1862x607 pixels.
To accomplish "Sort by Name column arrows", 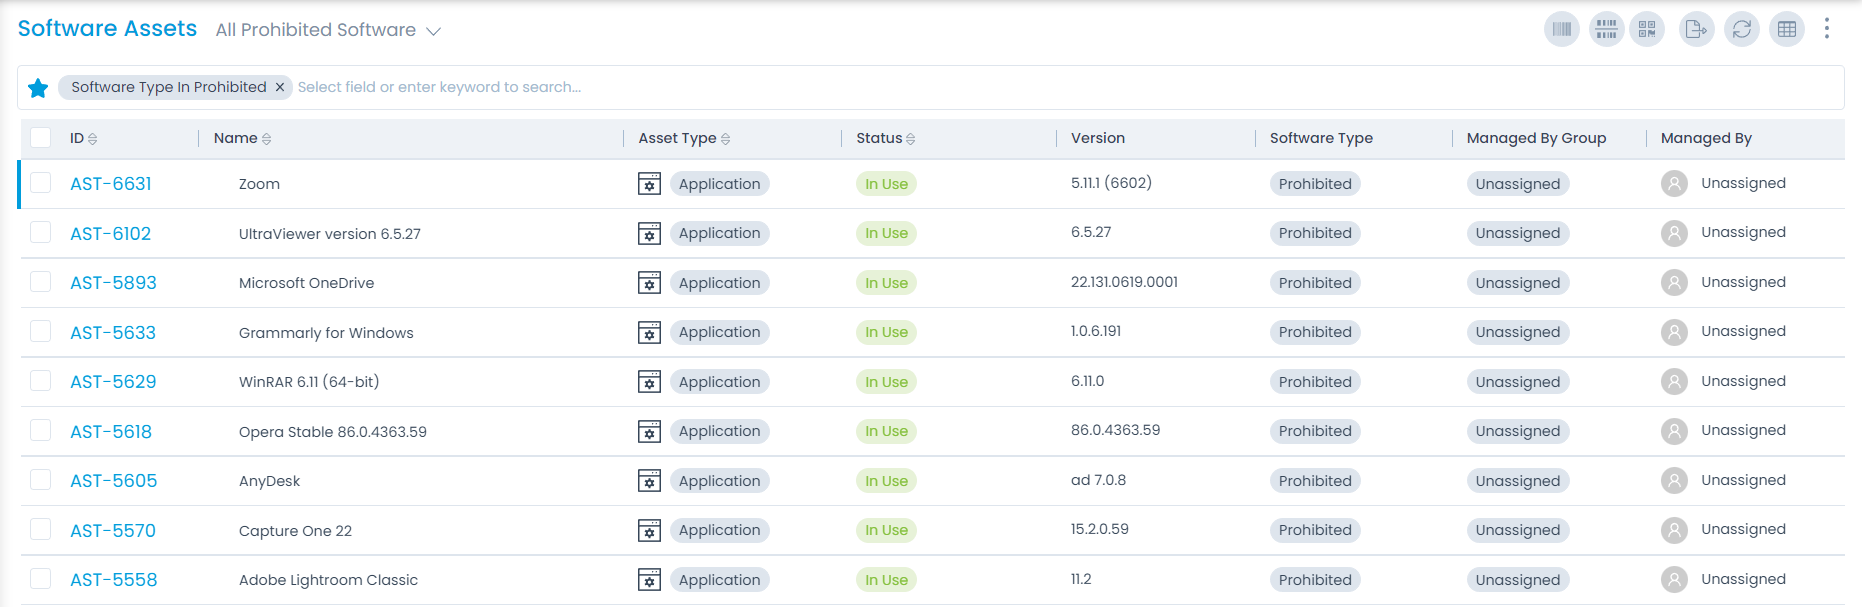I will [267, 139].
